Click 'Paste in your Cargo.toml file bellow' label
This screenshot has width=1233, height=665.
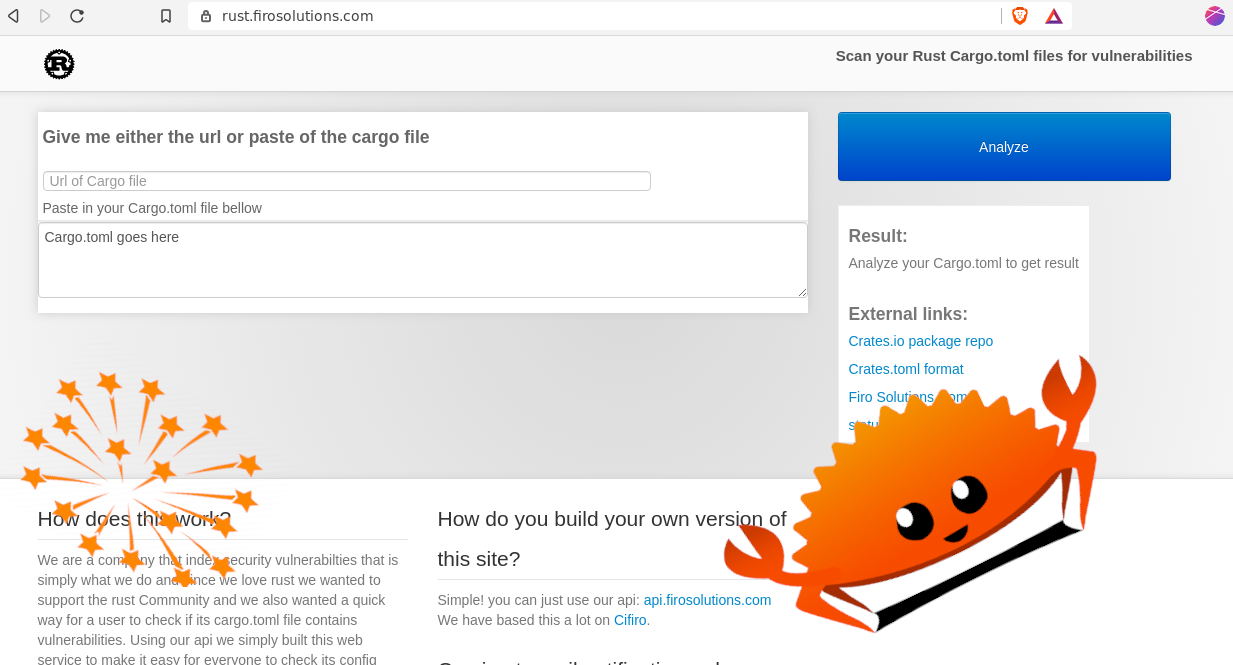click(x=152, y=208)
